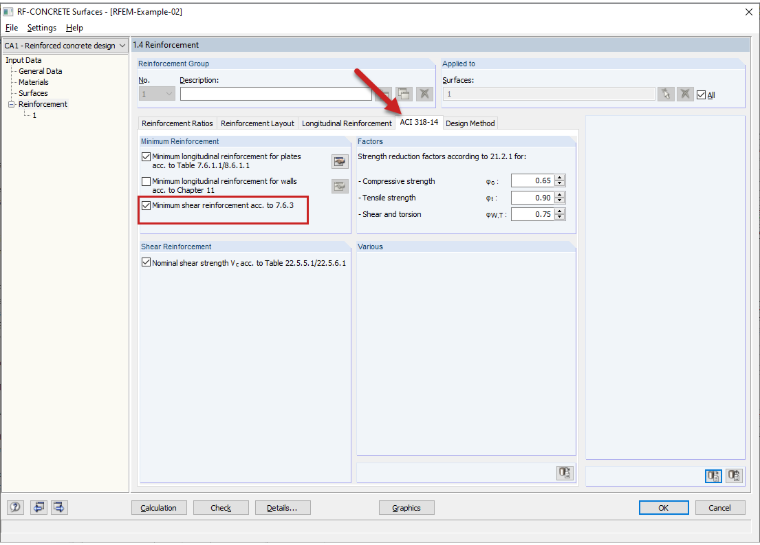This screenshot has height=545, width=760.
Task: Close the RF-CONCRETE Surfaces window
Action: 748,12
